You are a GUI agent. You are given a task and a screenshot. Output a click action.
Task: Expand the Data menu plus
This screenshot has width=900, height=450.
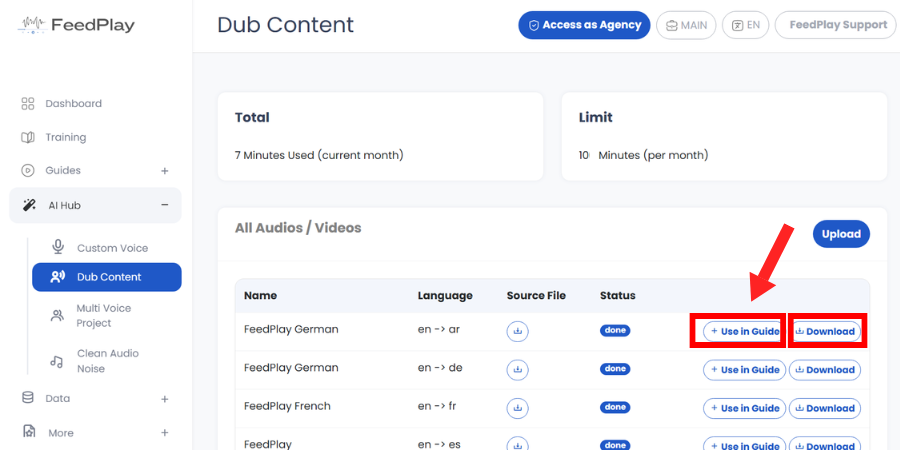165,399
